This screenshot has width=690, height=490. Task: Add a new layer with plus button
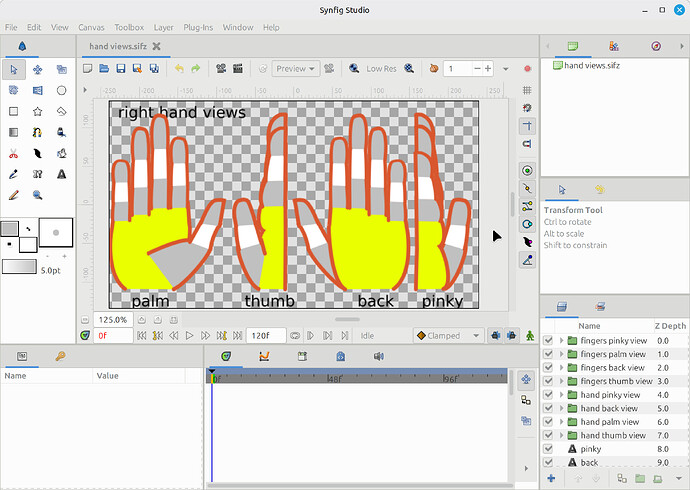551,479
